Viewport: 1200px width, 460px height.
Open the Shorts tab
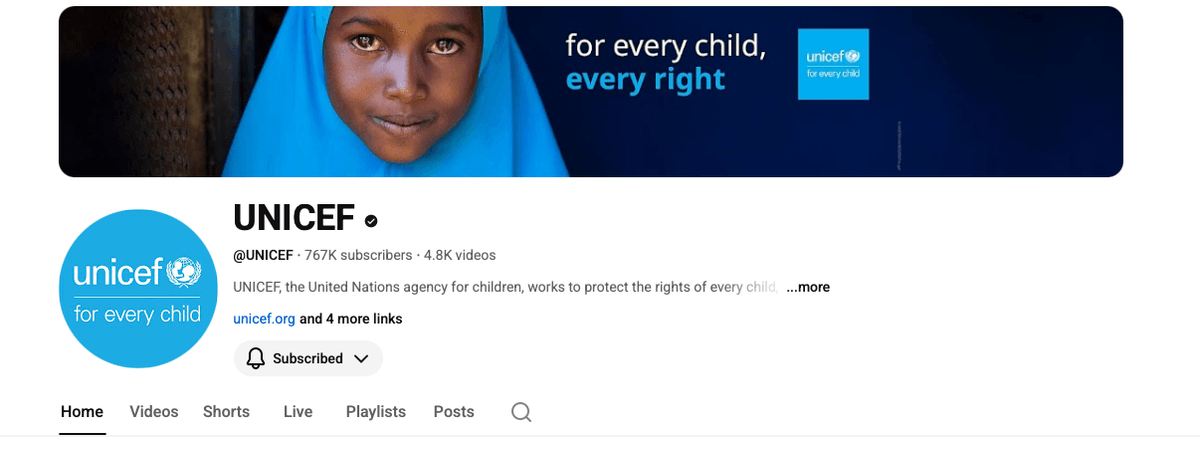pyautogui.click(x=226, y=412)
